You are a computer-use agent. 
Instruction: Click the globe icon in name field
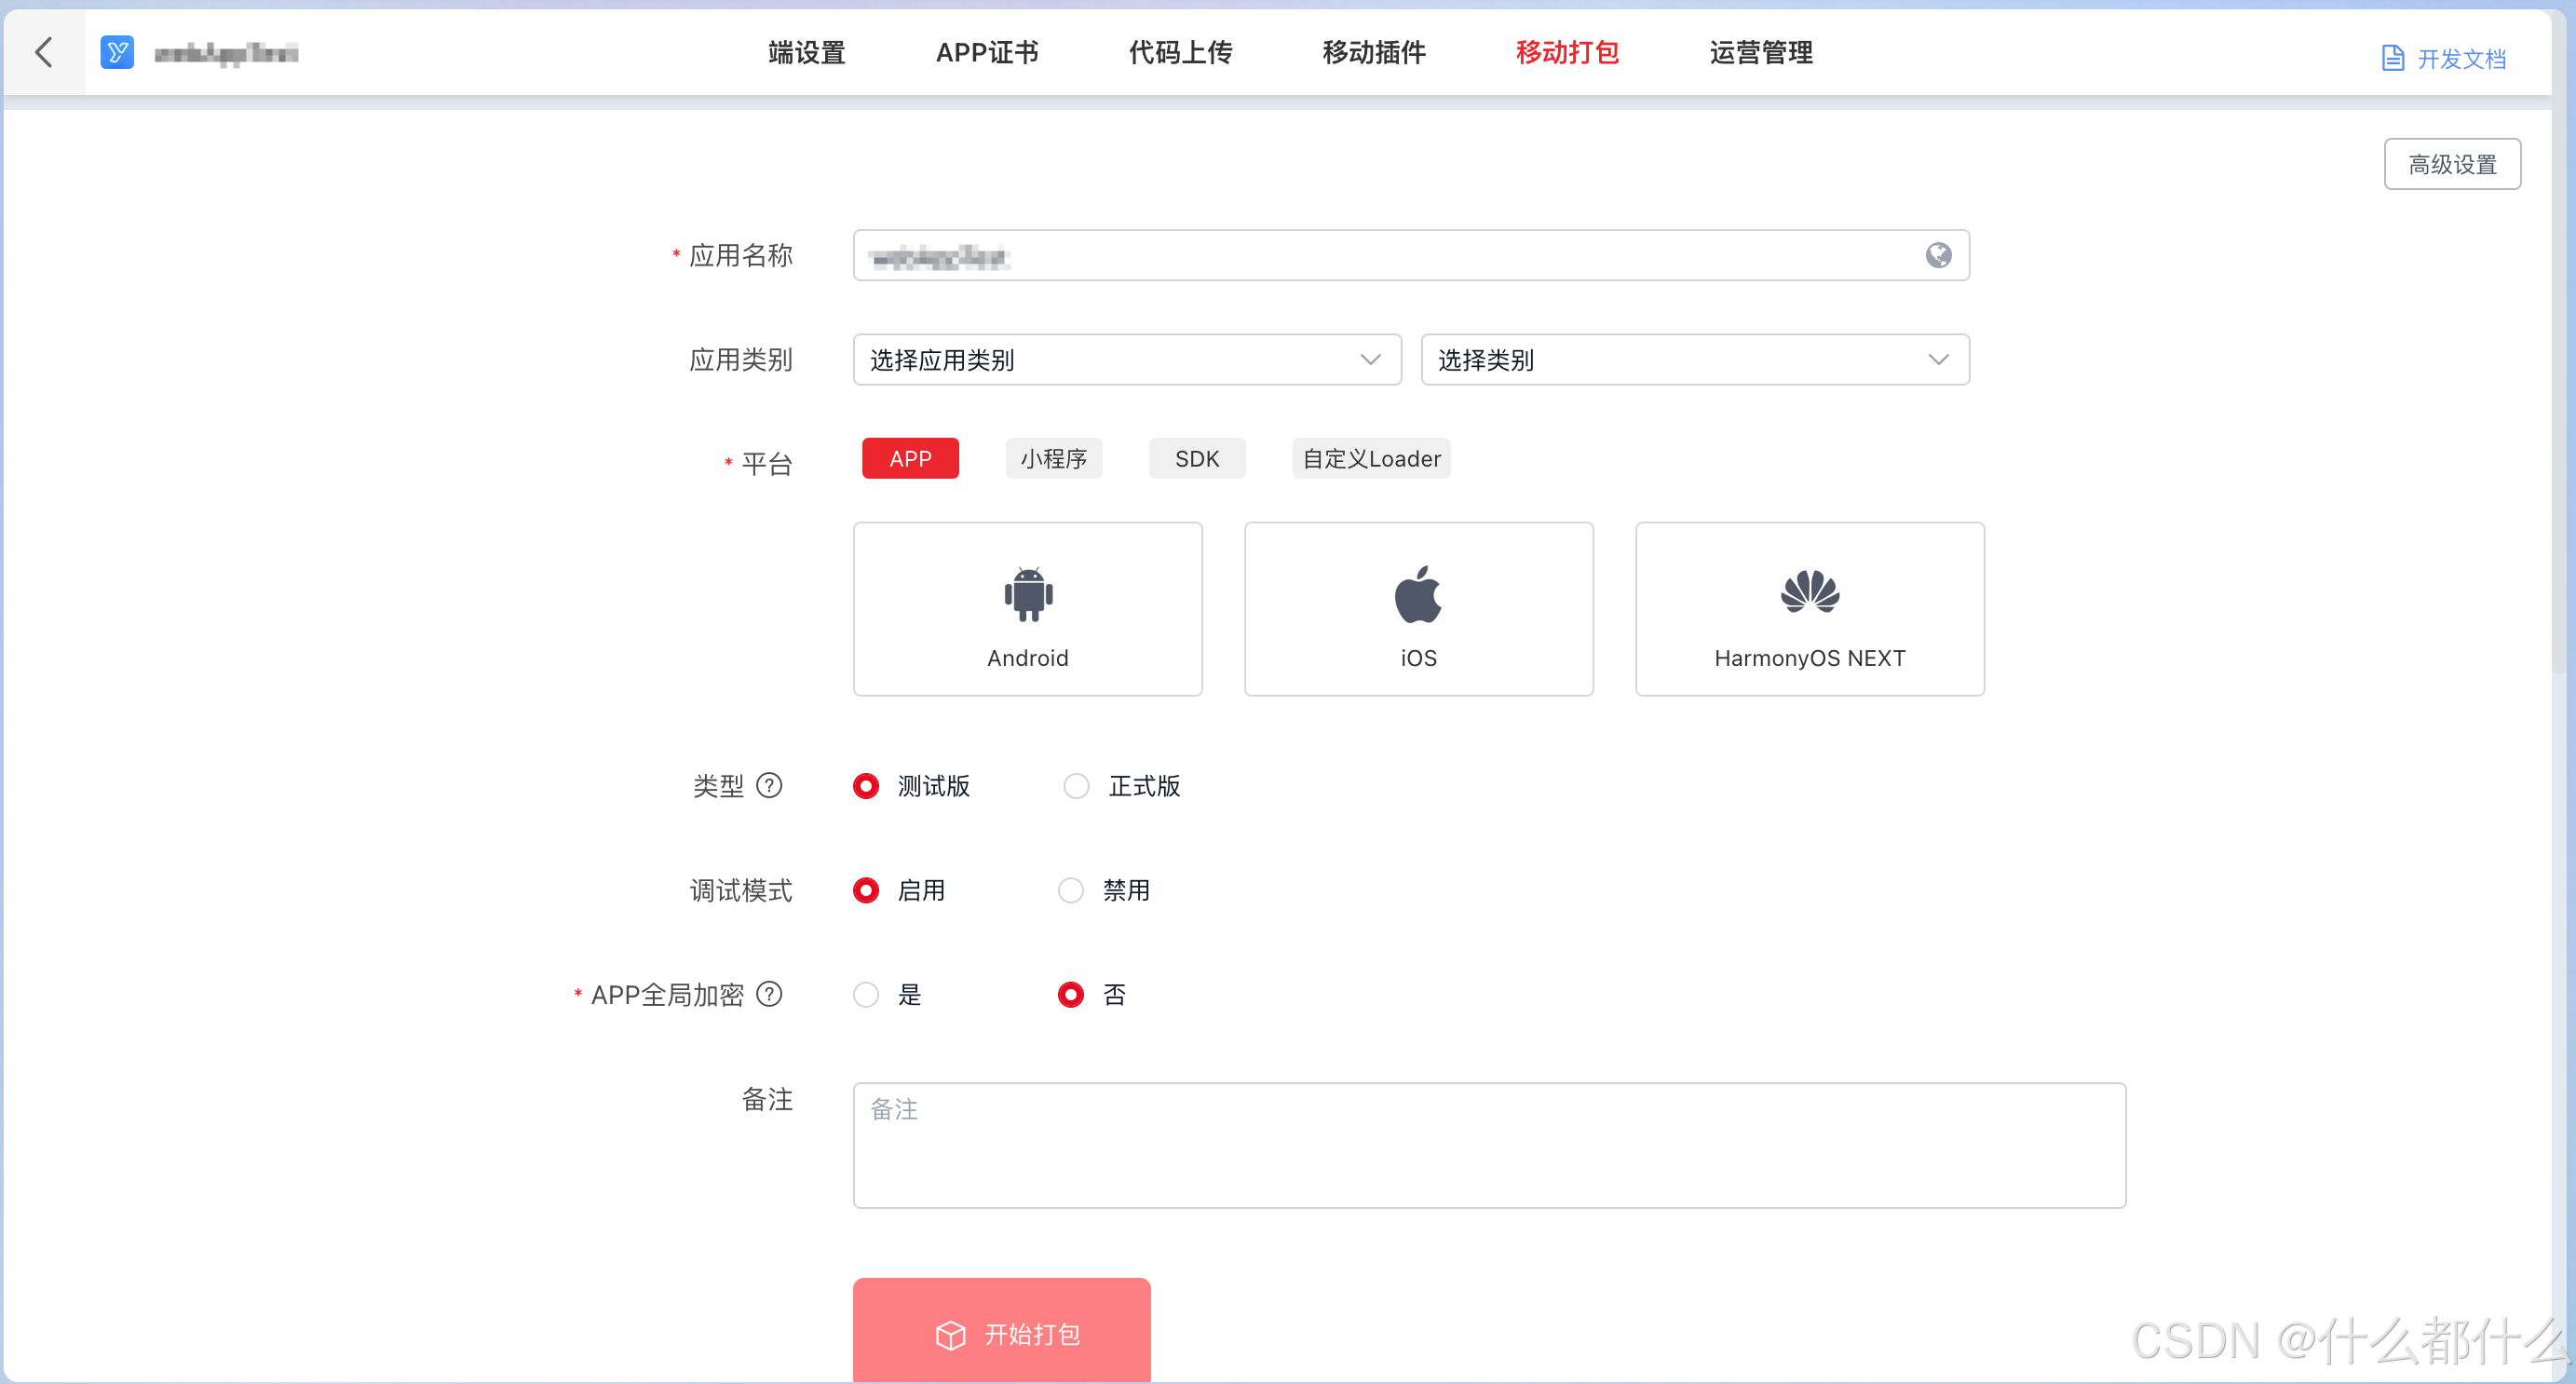coord(1937,256)
